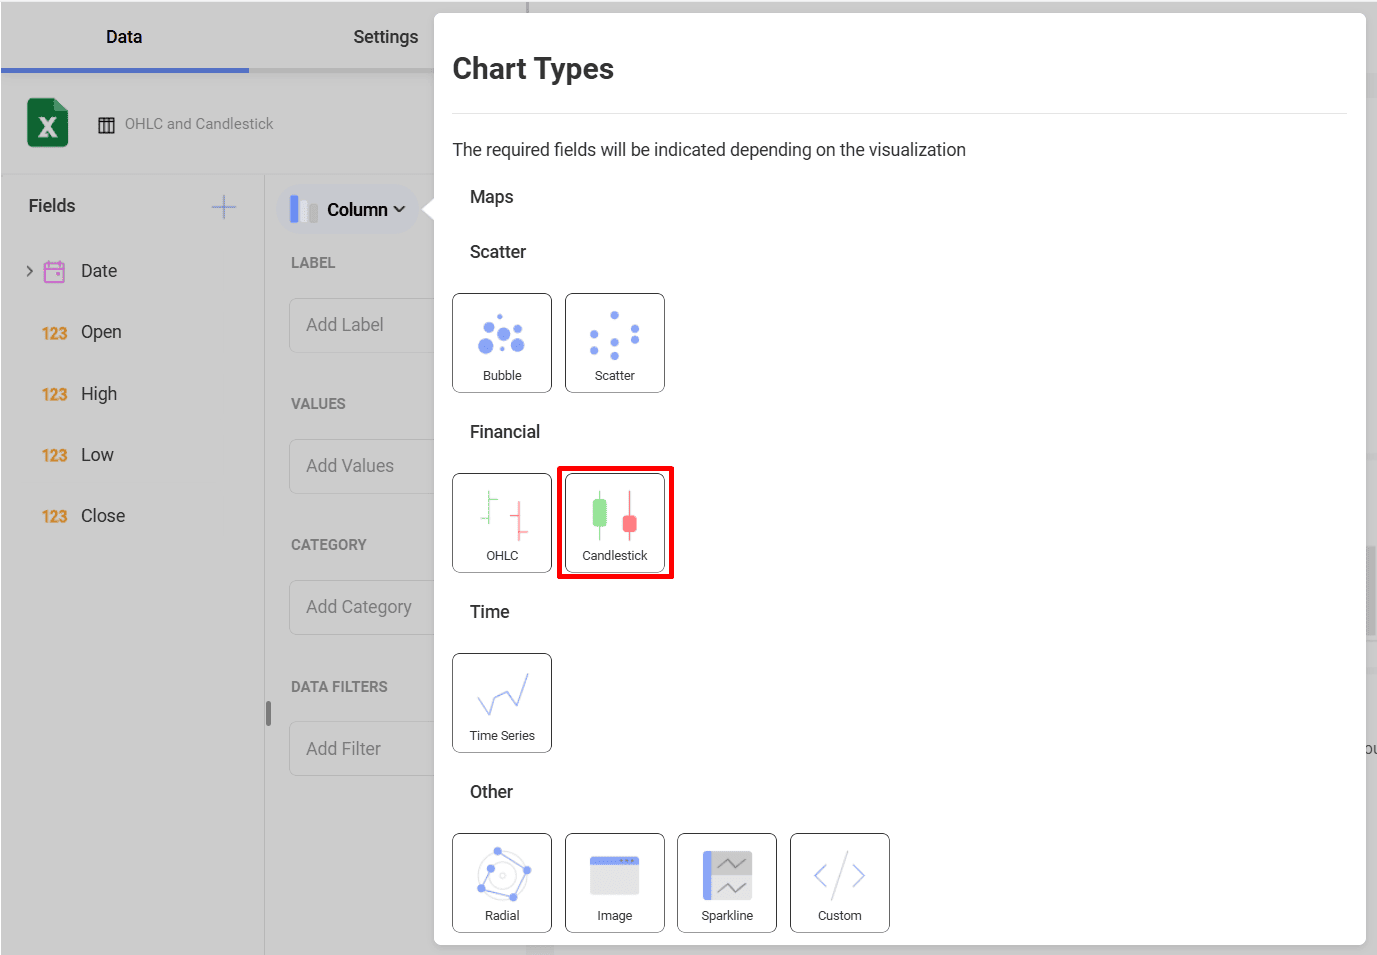Image resolution: width=1377 pixels, height=955 pixels.
Task: Click the Financial section heading
Action: (x=505, y=432)
